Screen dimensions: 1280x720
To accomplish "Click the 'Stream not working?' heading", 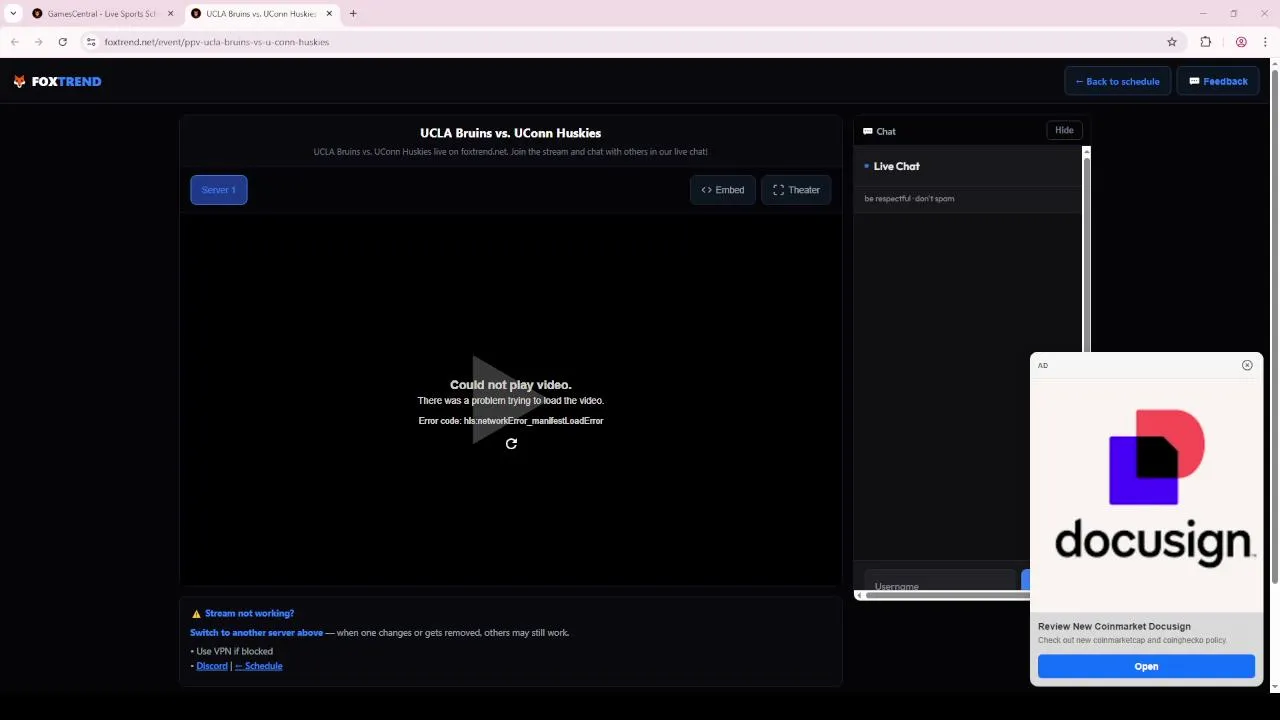I will pyautogui.click(x=249, y=614).
